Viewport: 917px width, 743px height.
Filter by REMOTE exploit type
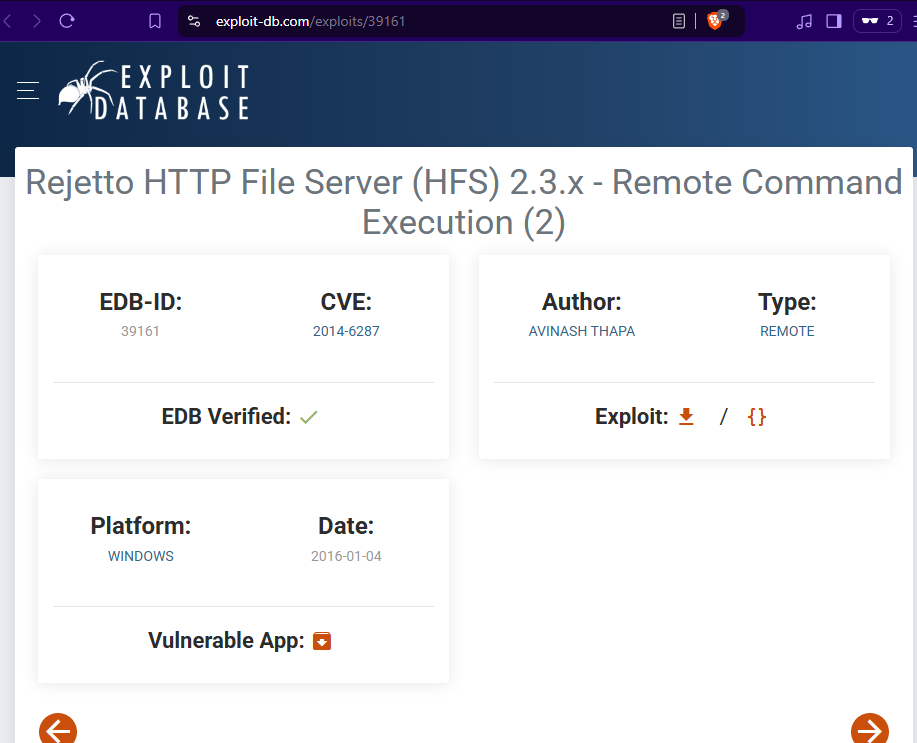787,331
